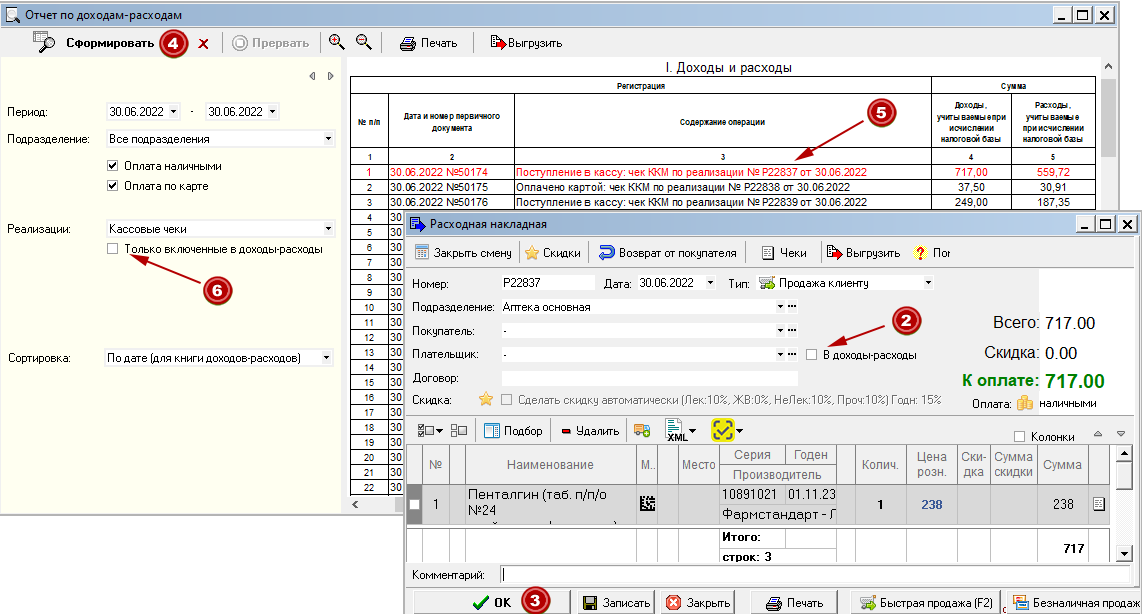
Task: Enable Только включенные в доходы-расходы checkbox
Action: pyautogui.click(x=112, y=249)
